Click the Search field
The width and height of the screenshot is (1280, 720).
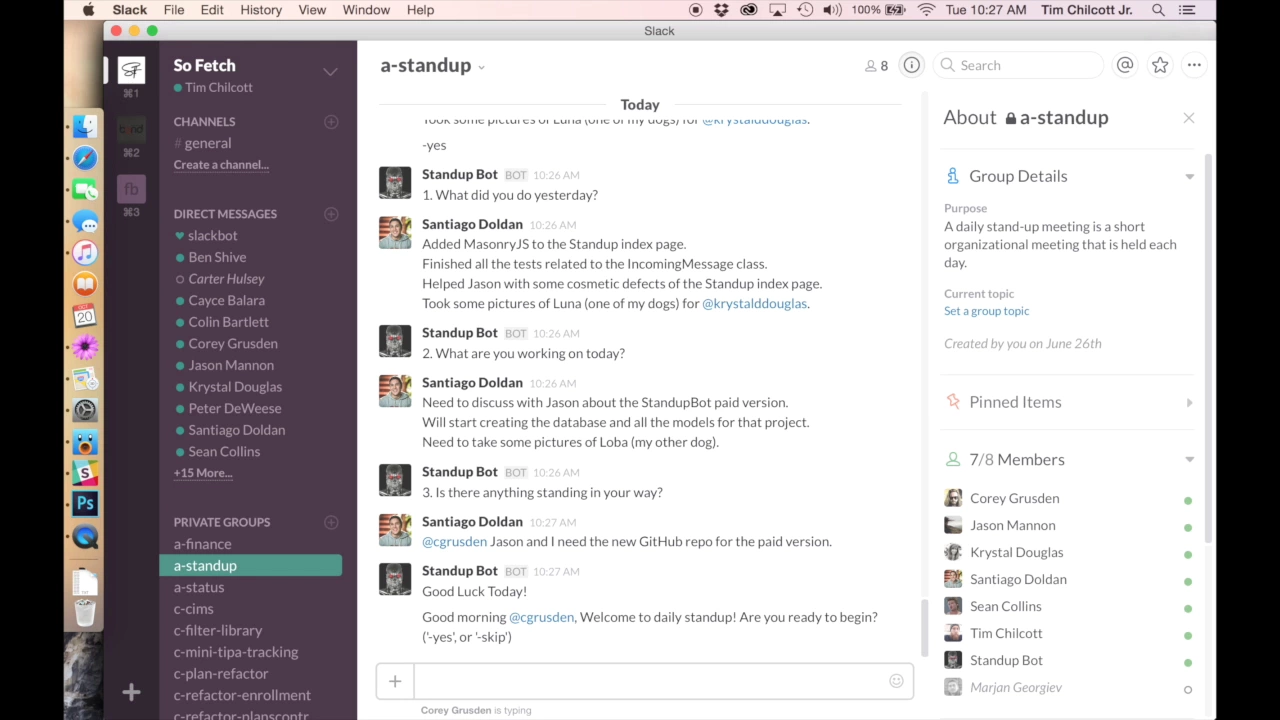[1018, 65]
